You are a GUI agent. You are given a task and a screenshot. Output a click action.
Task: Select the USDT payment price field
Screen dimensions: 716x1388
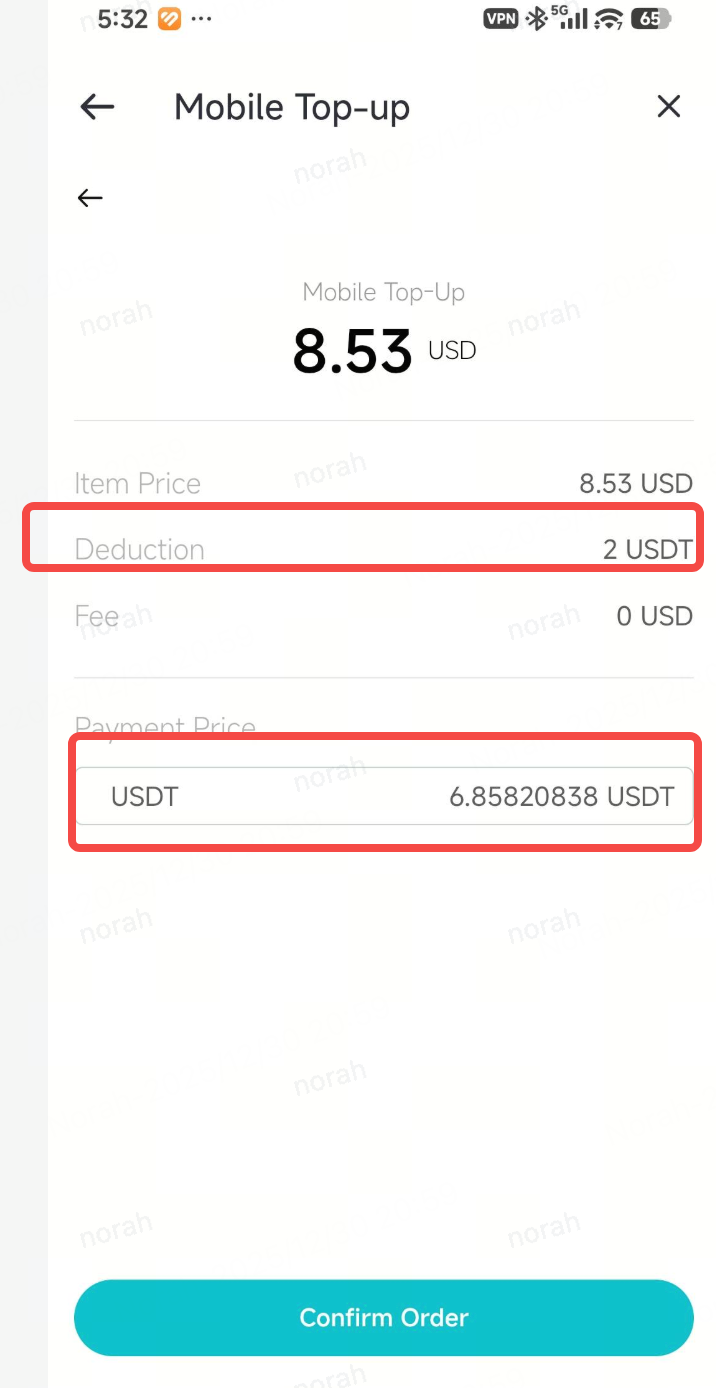(384, 796)
